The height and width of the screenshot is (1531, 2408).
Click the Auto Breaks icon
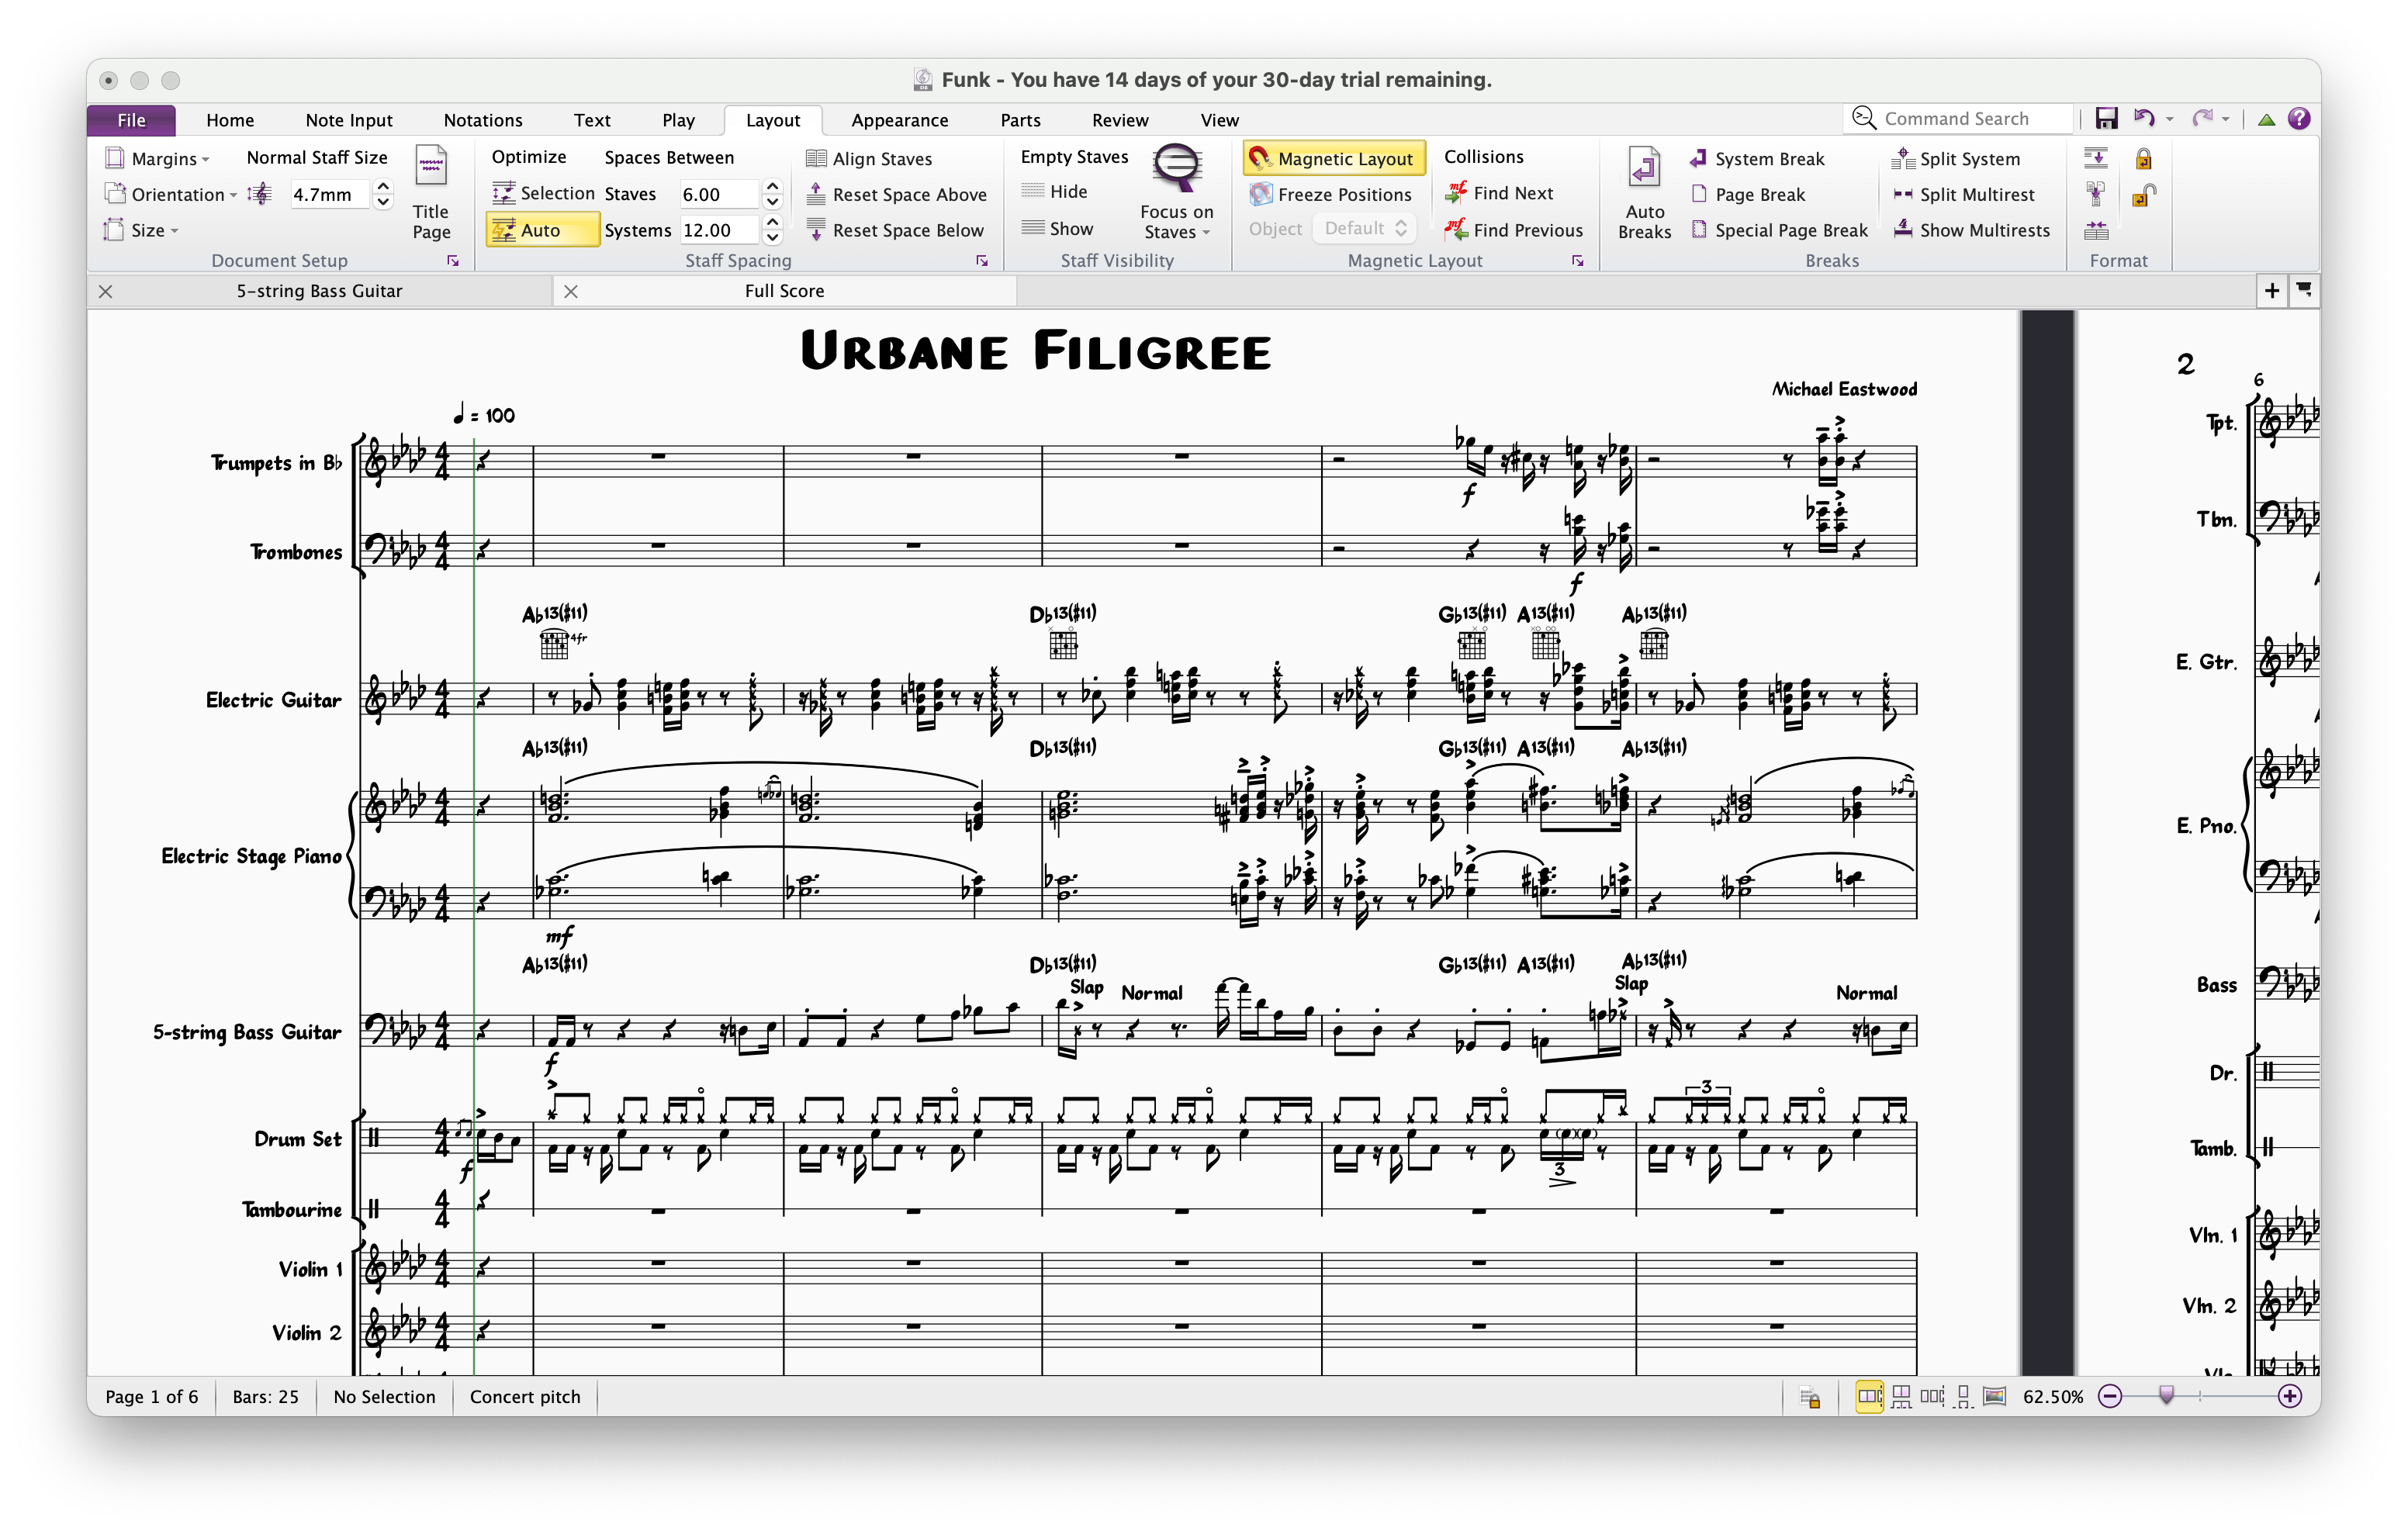point(1644,168)
